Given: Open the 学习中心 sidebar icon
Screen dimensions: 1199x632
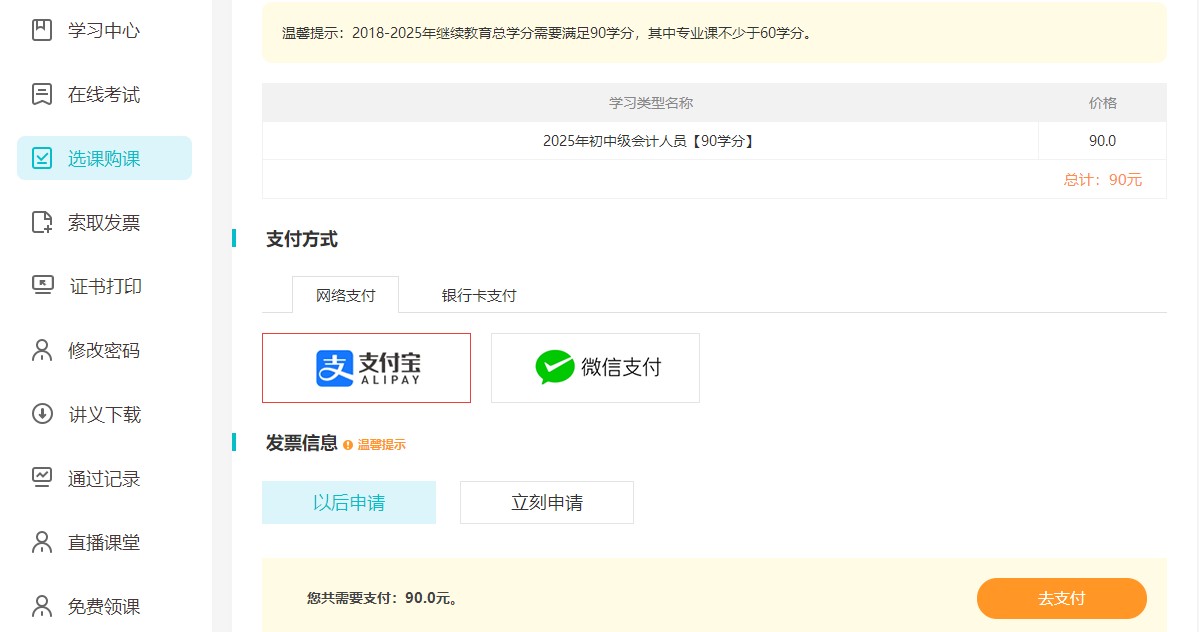Looking at the screenshot, I should 41,30.
